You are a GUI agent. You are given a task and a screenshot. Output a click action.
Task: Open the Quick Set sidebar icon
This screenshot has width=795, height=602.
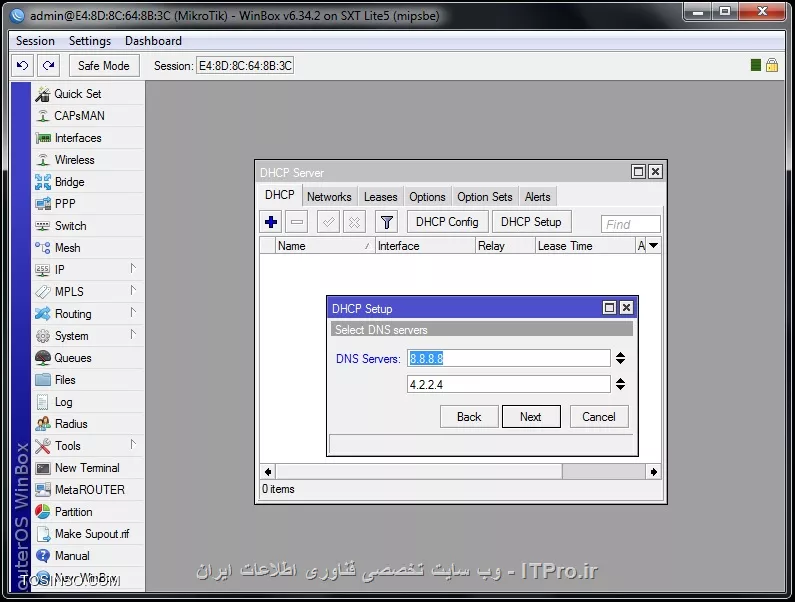[x=43, y=94]
